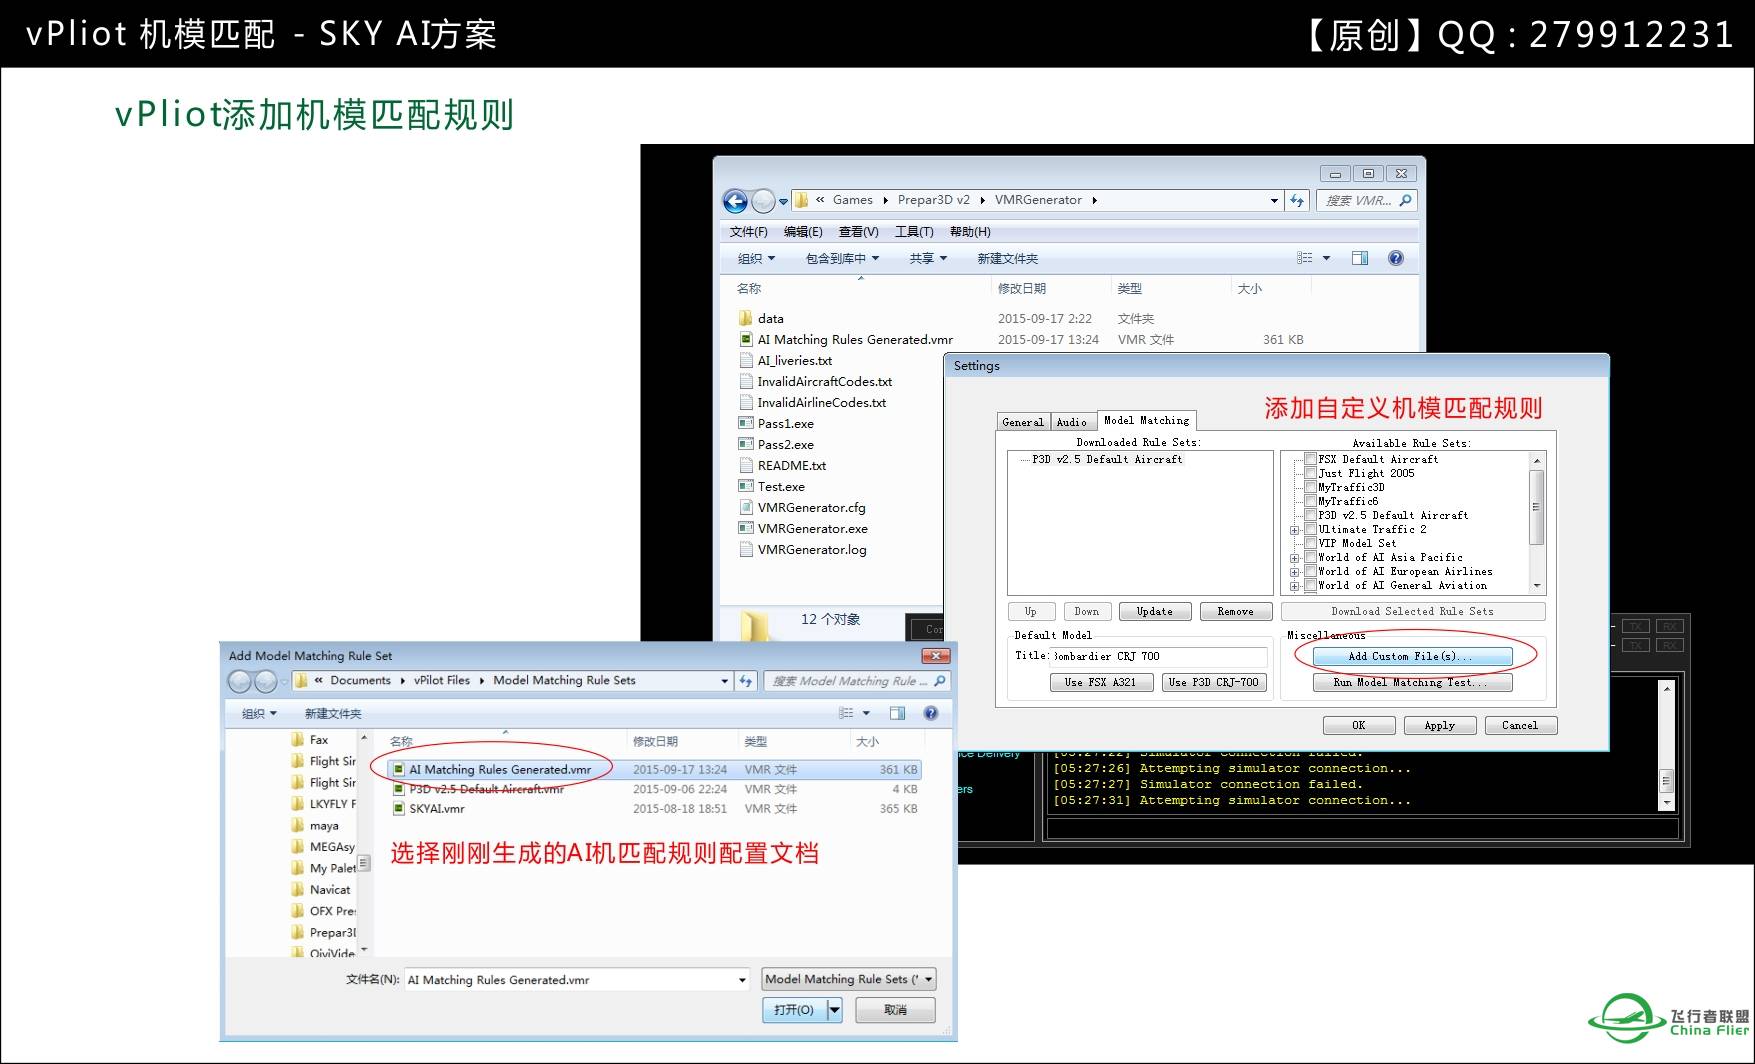Image resolution: width=1755 pixels, height=1064 pixels.
Task: Click the search magnifier in VMRGenerator window
Action: pyautogui.click(x=1405, y=200)
